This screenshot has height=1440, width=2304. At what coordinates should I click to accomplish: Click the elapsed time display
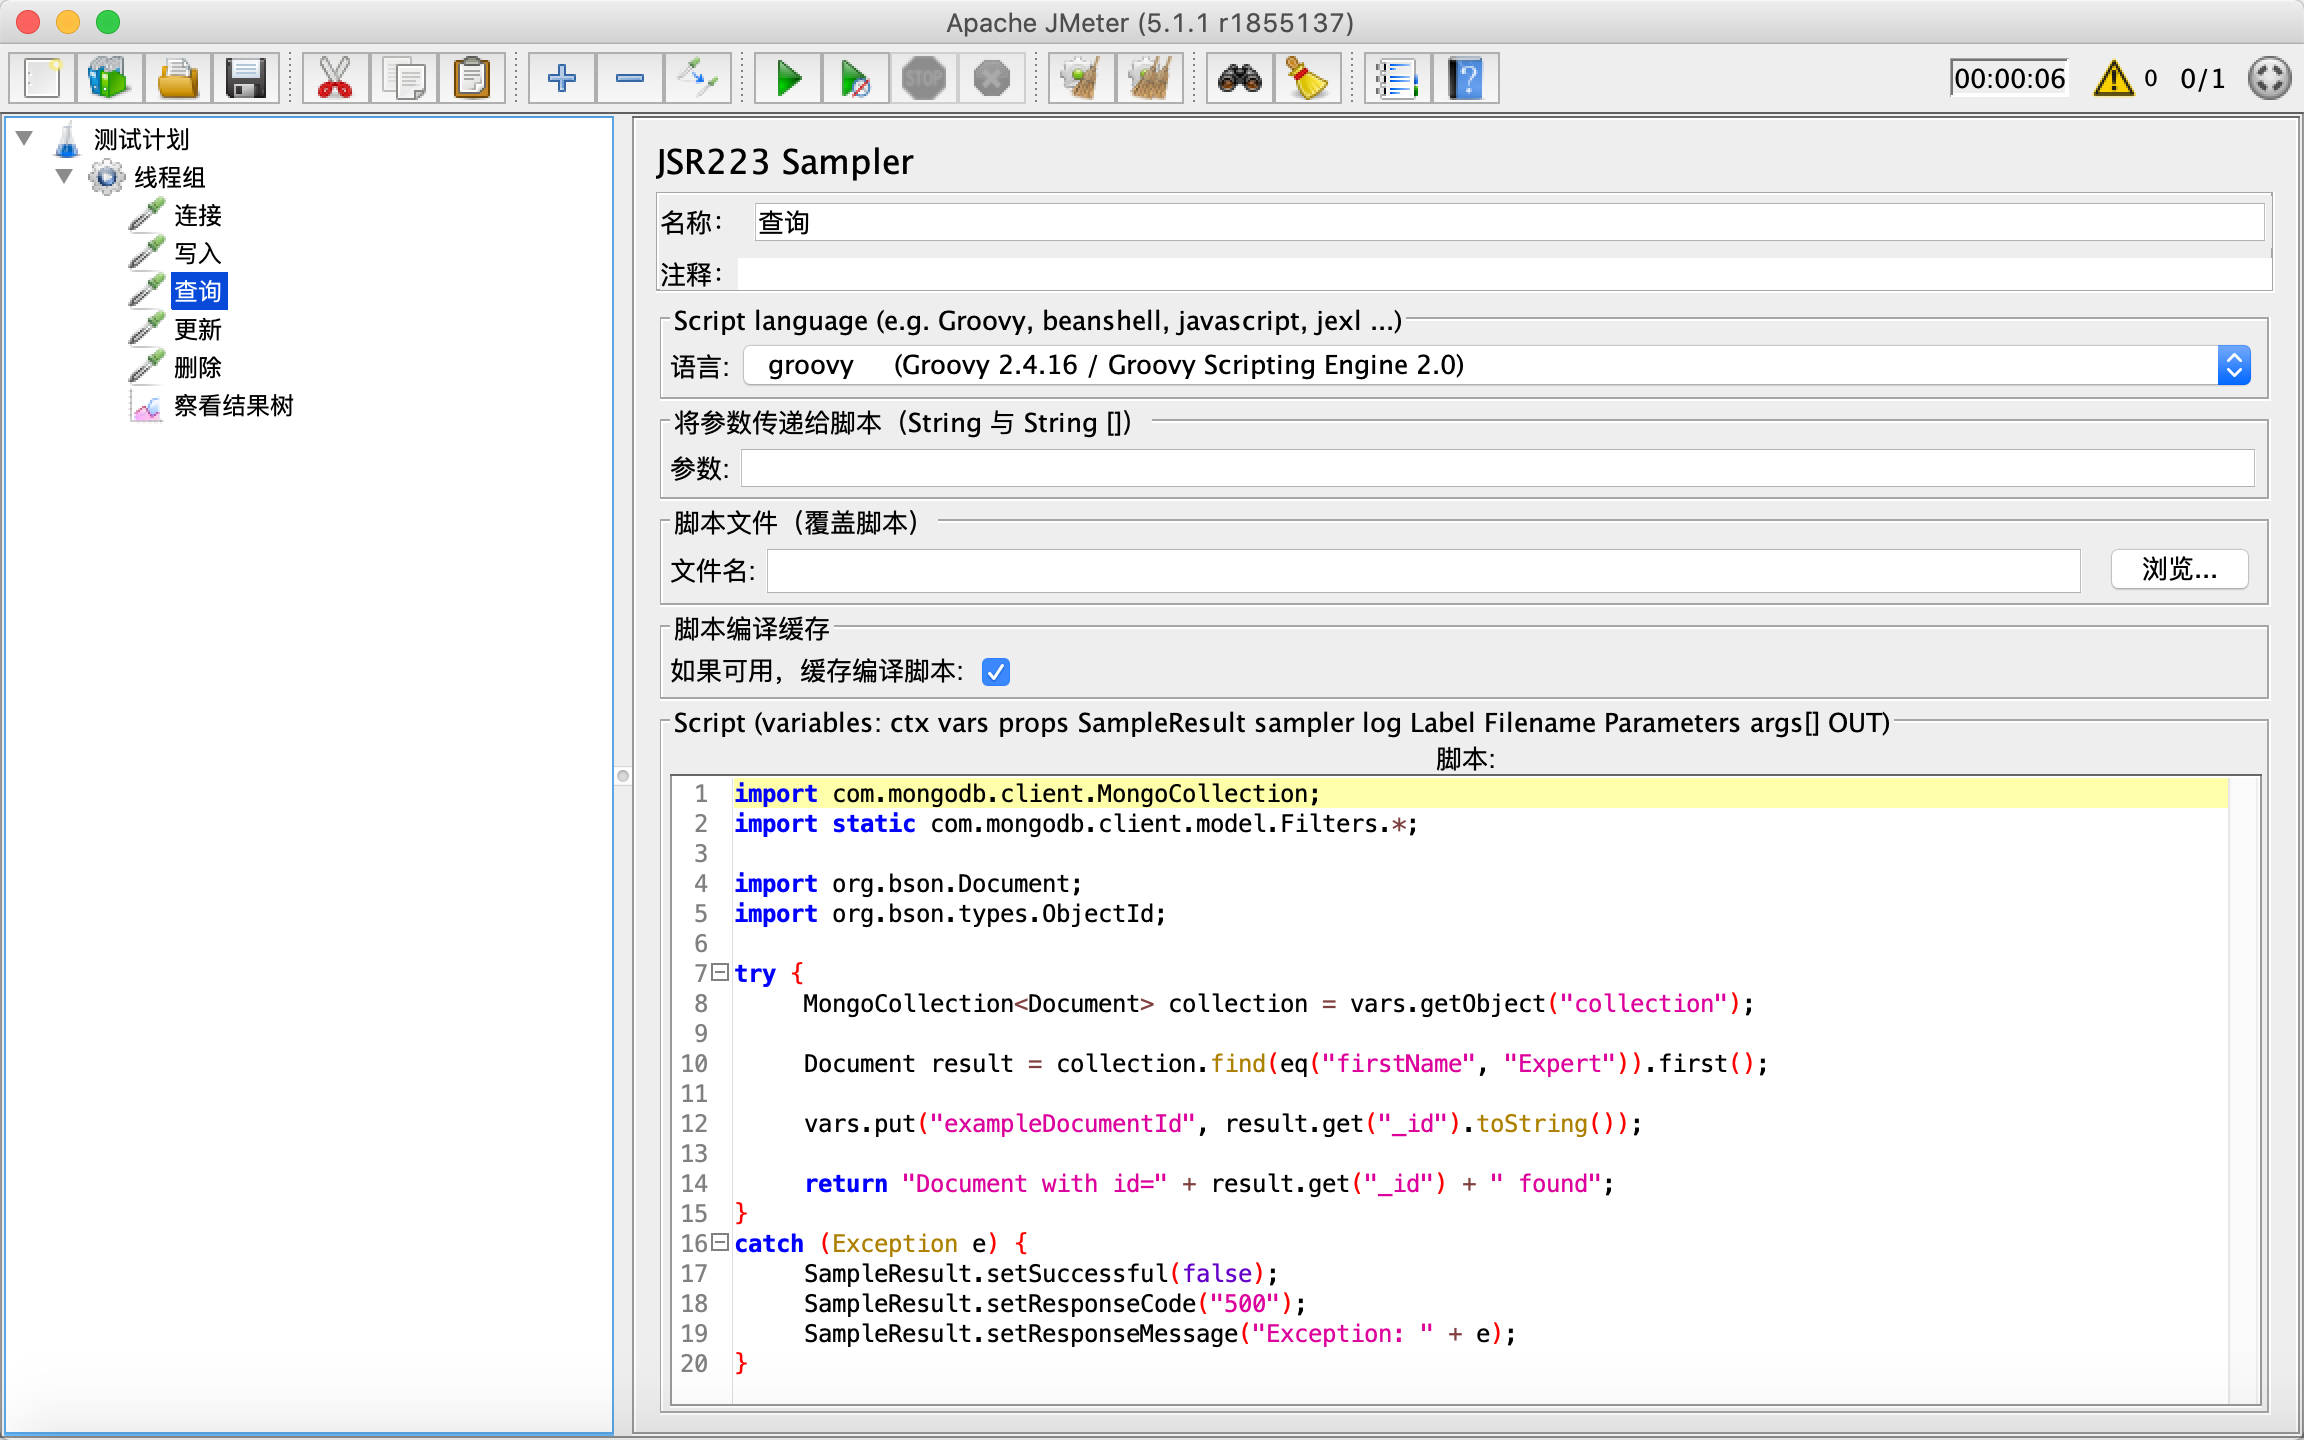pos(2010,77)
